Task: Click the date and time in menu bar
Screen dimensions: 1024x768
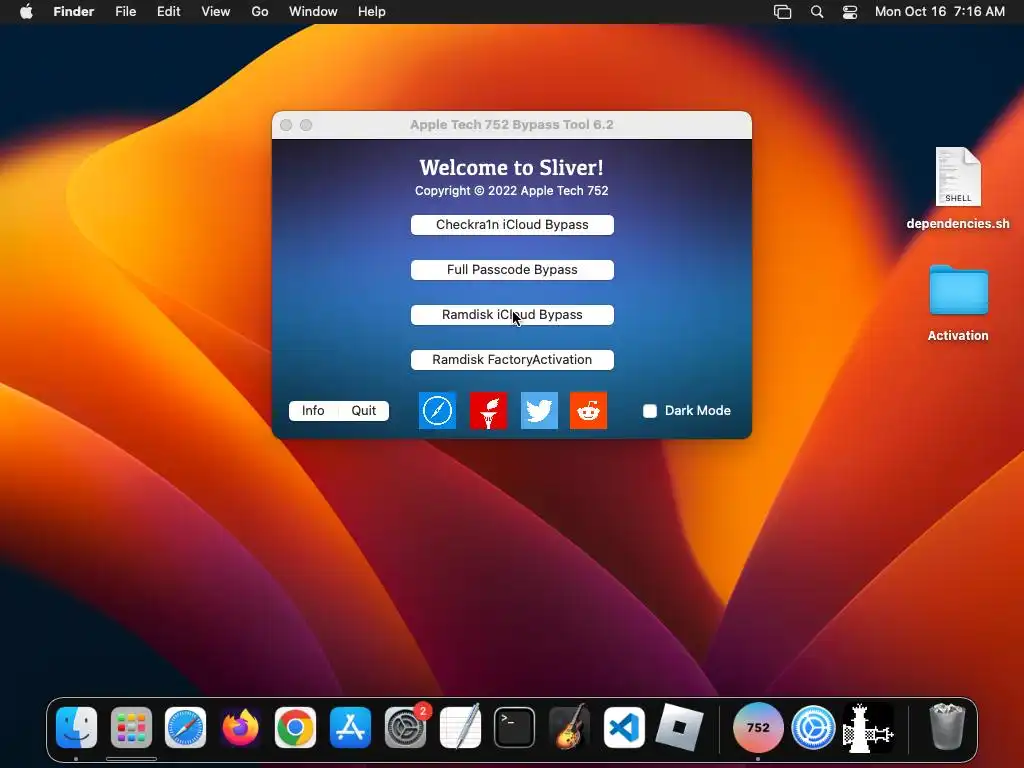Action: [x=940, y=12]
